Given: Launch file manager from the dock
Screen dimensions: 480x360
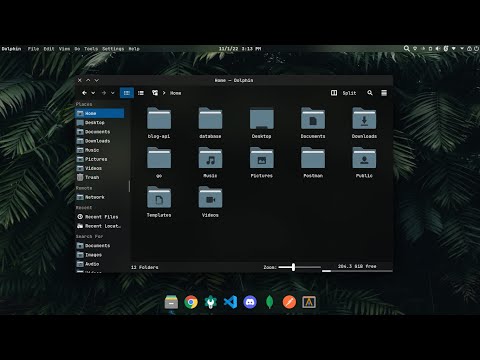Looking at the screenshot, I should (171, 302).
